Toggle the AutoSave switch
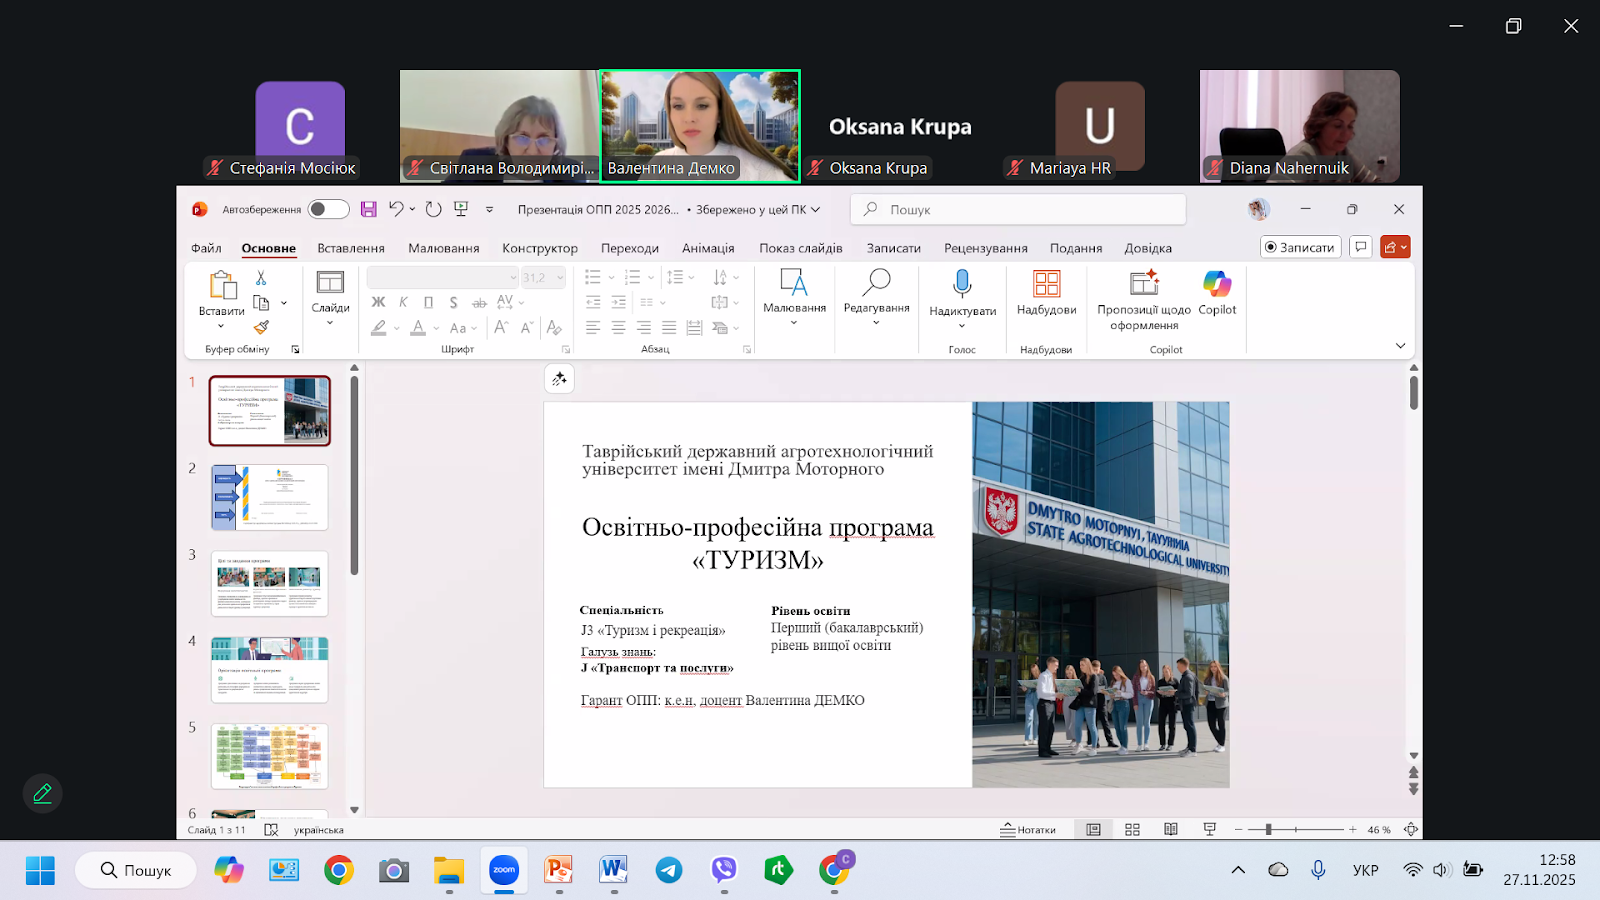Viewport: 1600px width, 900px height. pos(328,209)
